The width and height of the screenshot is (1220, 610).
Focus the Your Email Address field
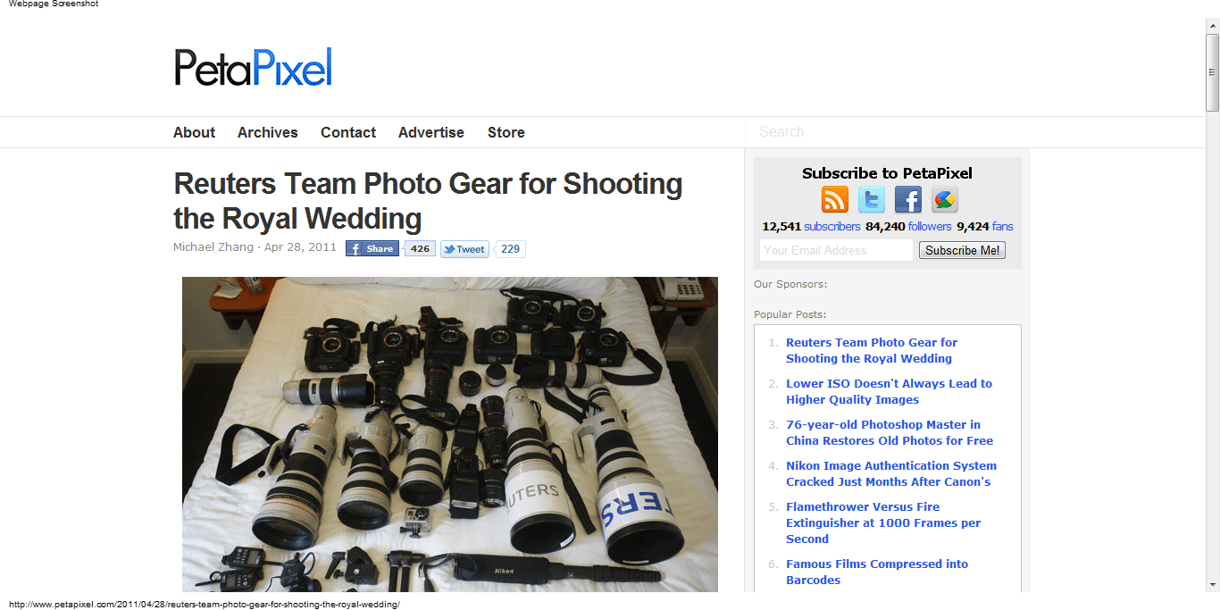coord(836,250)
